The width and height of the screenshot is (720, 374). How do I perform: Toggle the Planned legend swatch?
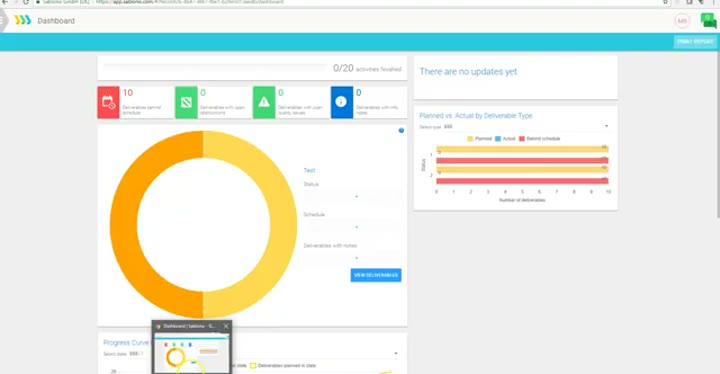coord(470,139)
